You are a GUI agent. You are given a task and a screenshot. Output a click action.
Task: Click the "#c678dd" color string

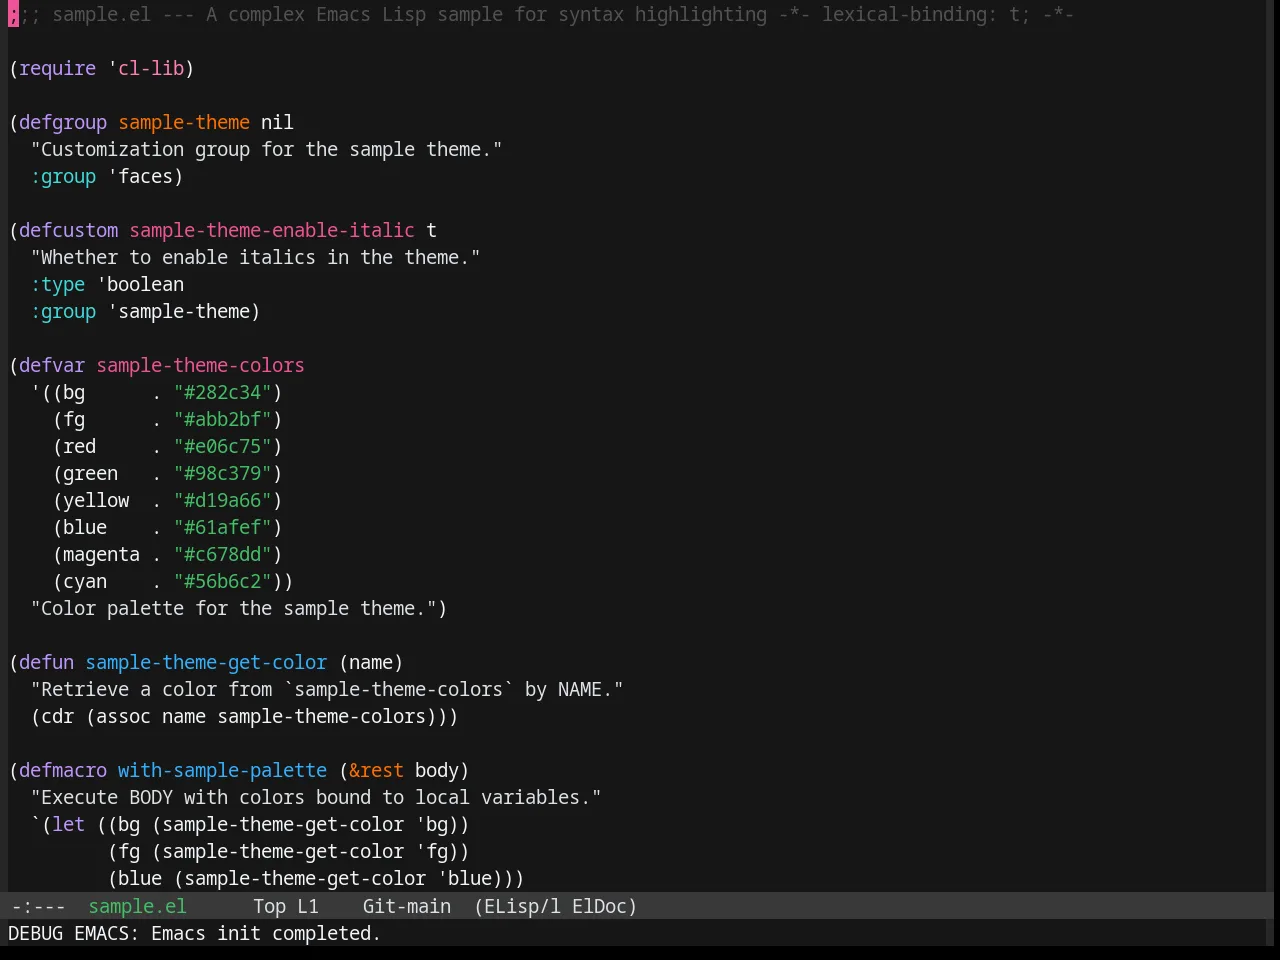pyautogui.click(x=223, y=554)
